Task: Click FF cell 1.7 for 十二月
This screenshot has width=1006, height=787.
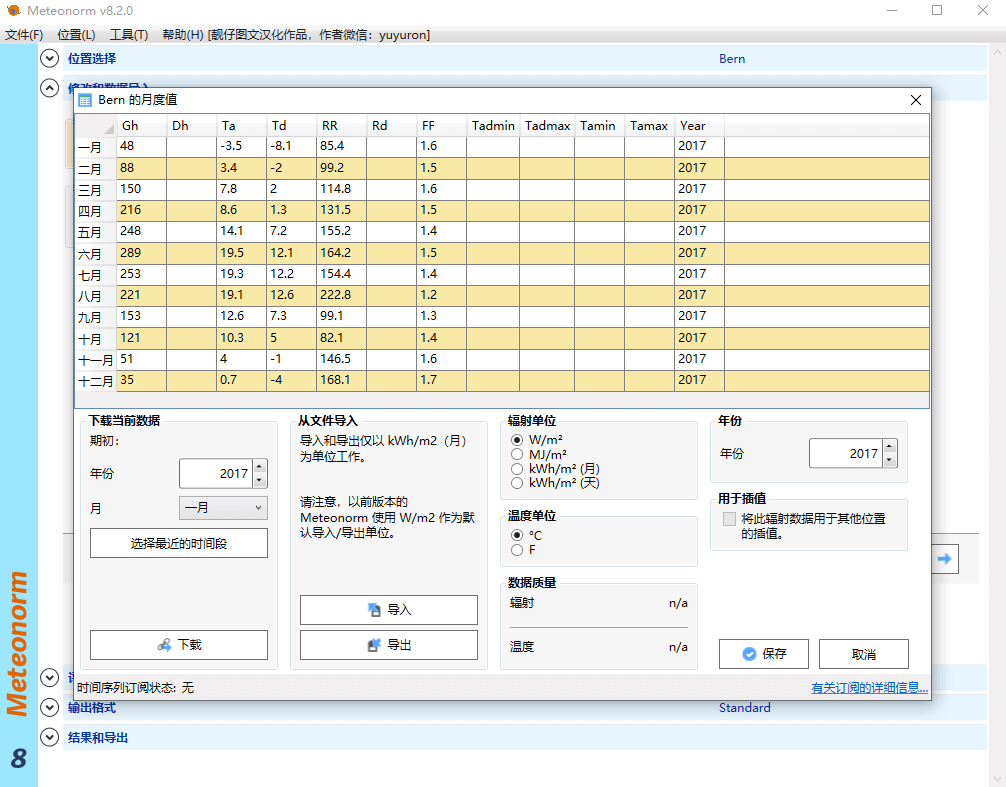Action: pyautogui.click(x=442, y=380)
